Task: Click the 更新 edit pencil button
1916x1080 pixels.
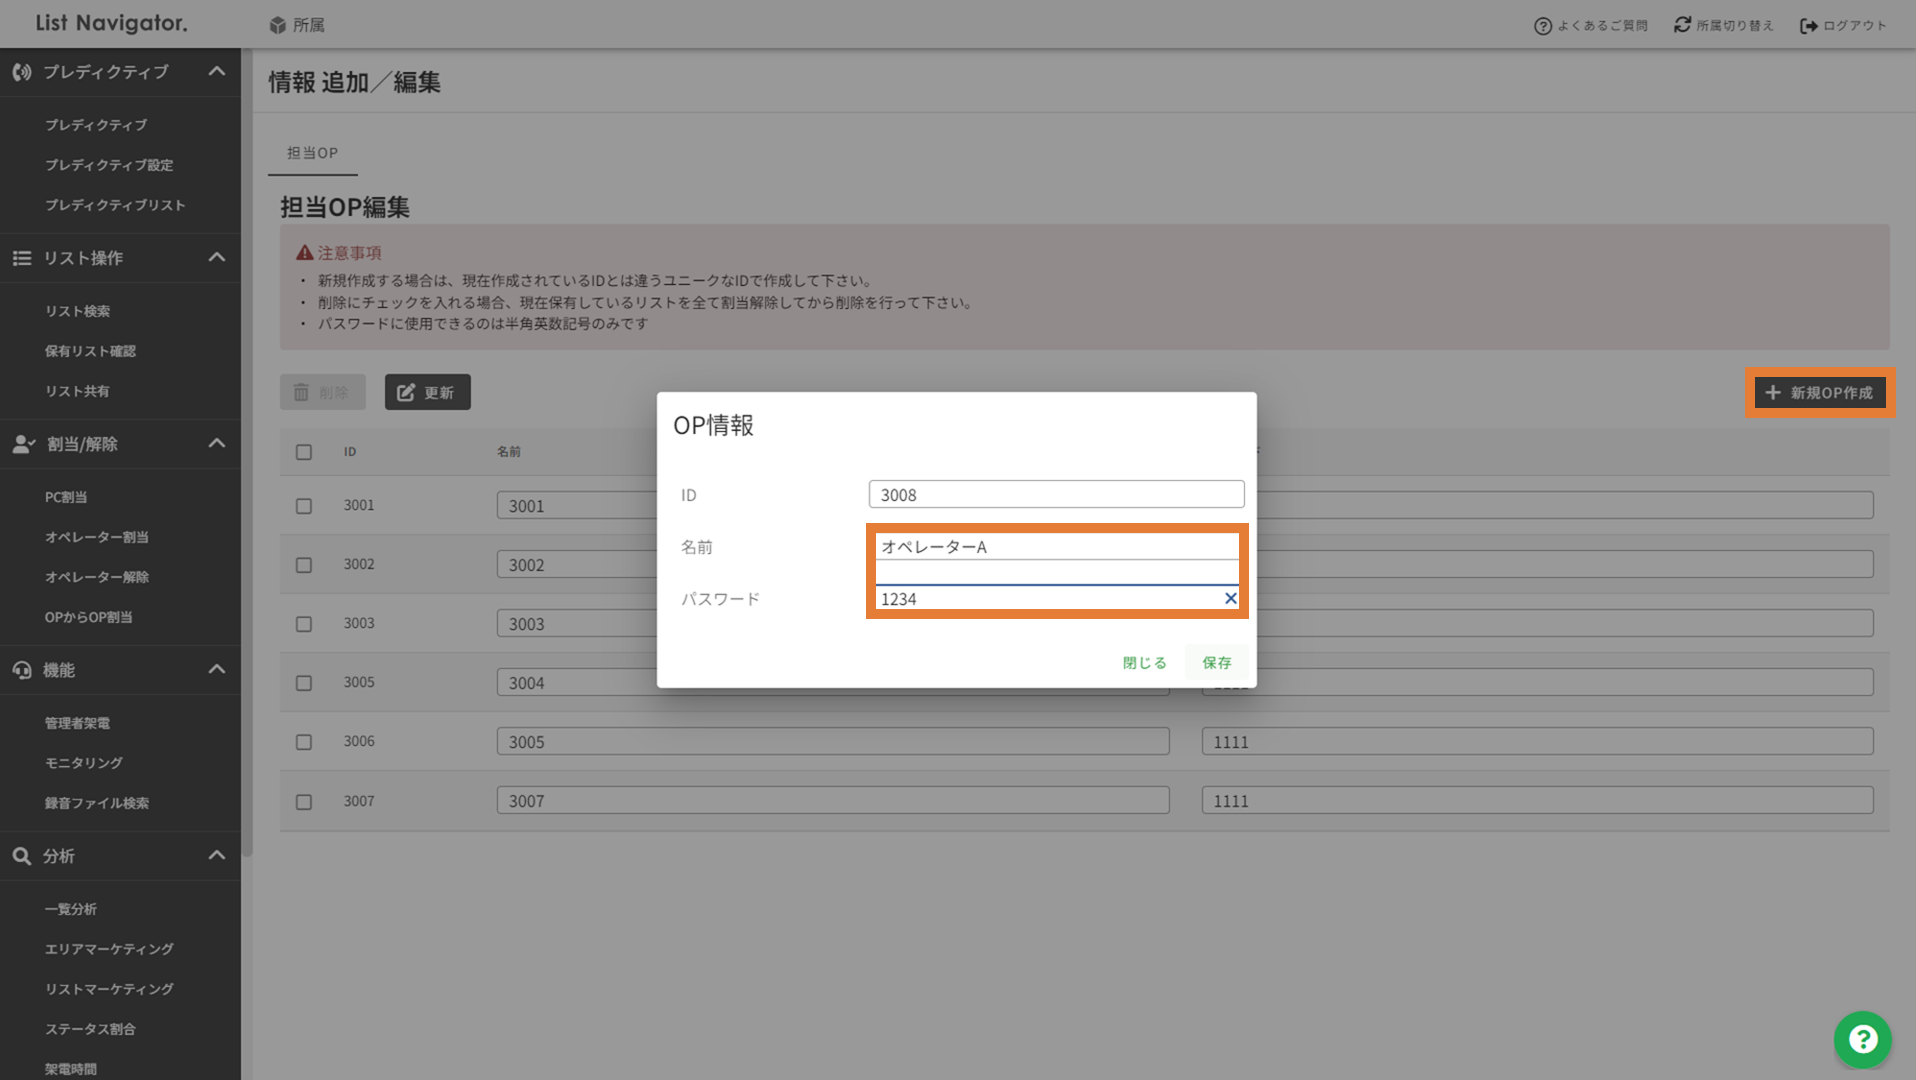Action: (x=427, y=392)
